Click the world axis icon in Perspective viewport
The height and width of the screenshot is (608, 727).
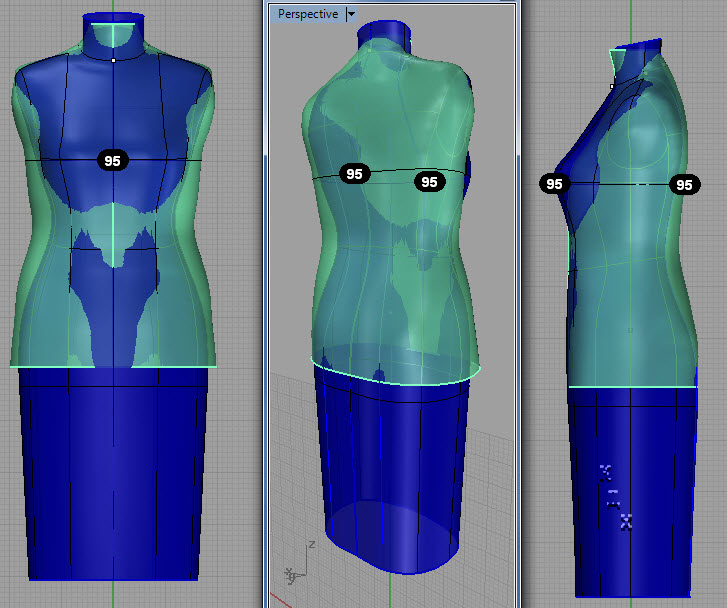coord(299,563)
